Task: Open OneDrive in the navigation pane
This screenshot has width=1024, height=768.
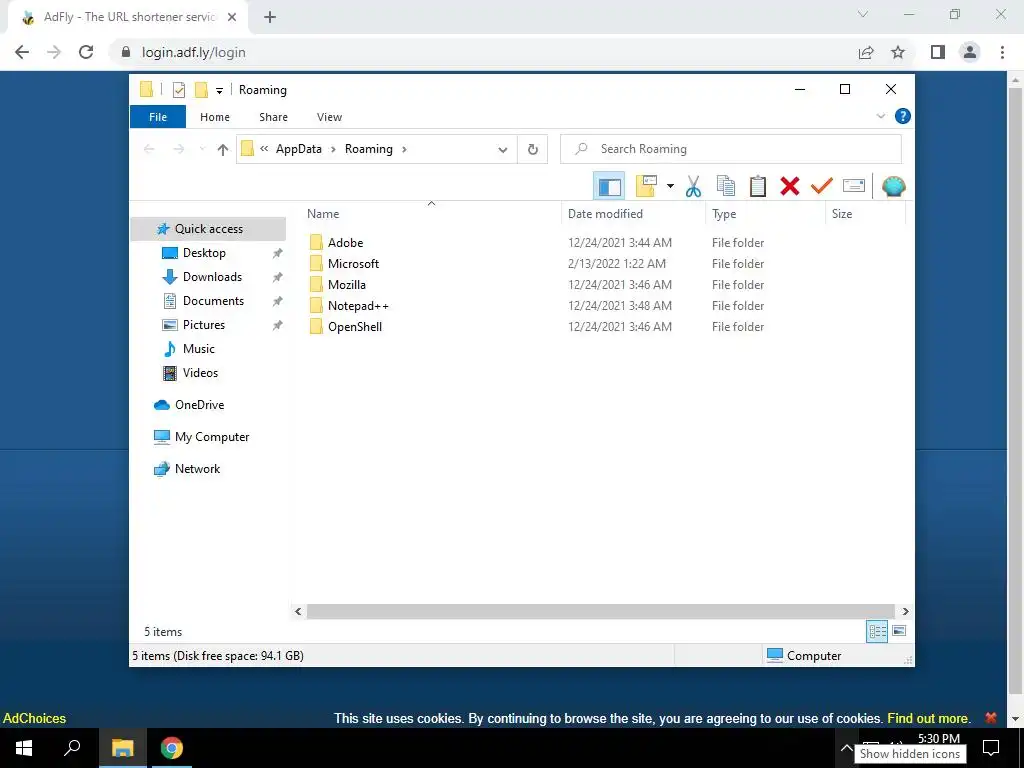Action: [x=199, y=405]
